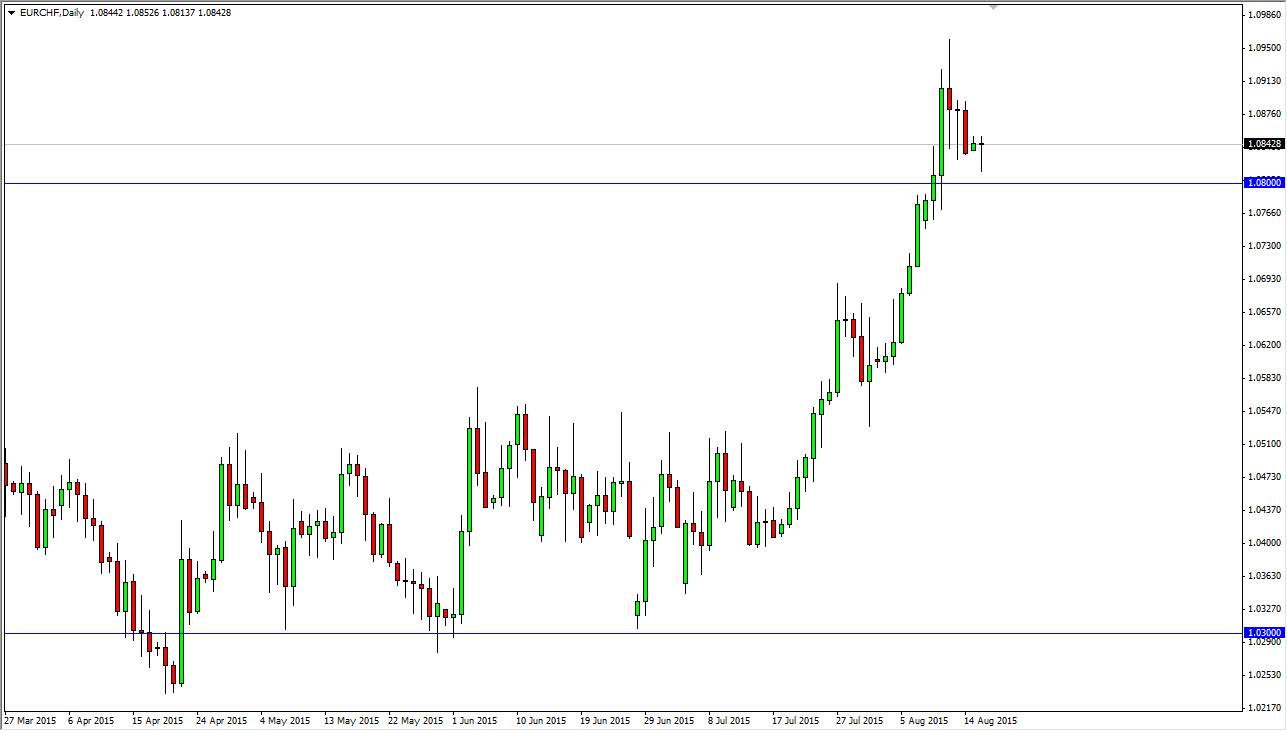Viewport: 1287px width, 731px height.
Task: Click the 1.04000 price scale value
Action: point(1264,543)
